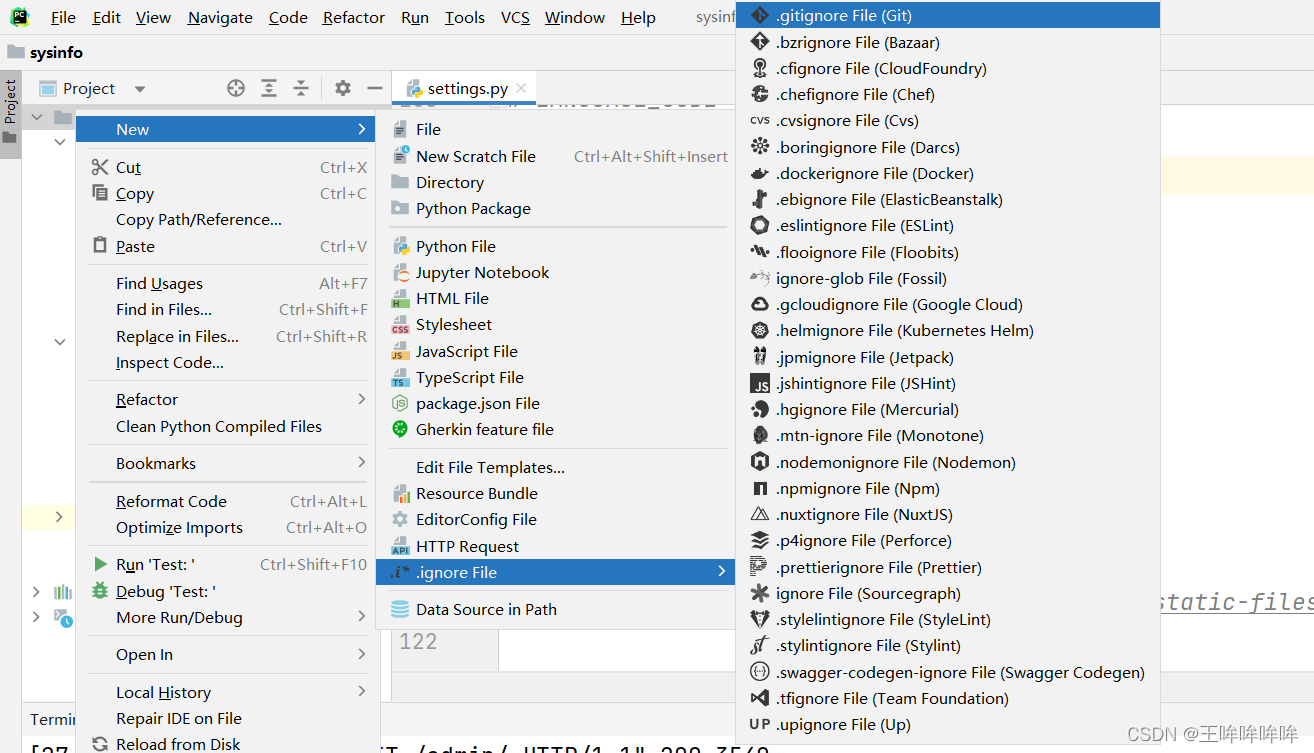Click the Python File icon
This screenshot has height=753, width=1314.
400,246
